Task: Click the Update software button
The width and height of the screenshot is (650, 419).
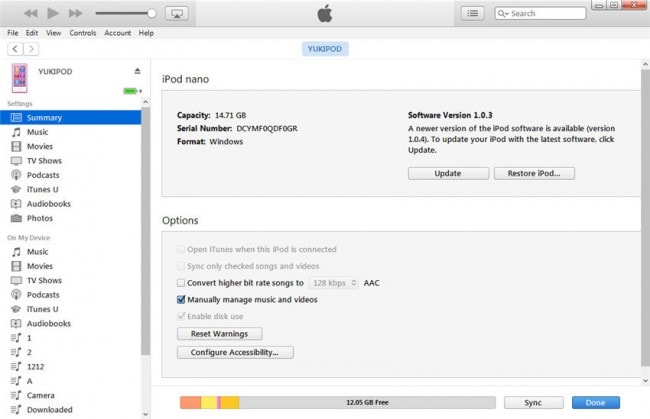Action: click(x=448, y=173)
